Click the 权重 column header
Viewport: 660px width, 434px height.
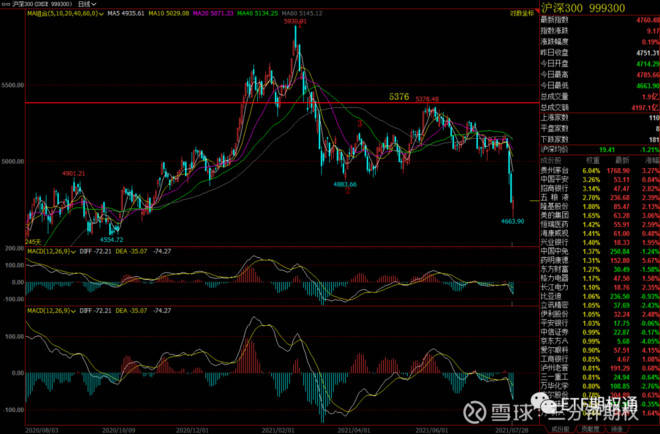591,160
